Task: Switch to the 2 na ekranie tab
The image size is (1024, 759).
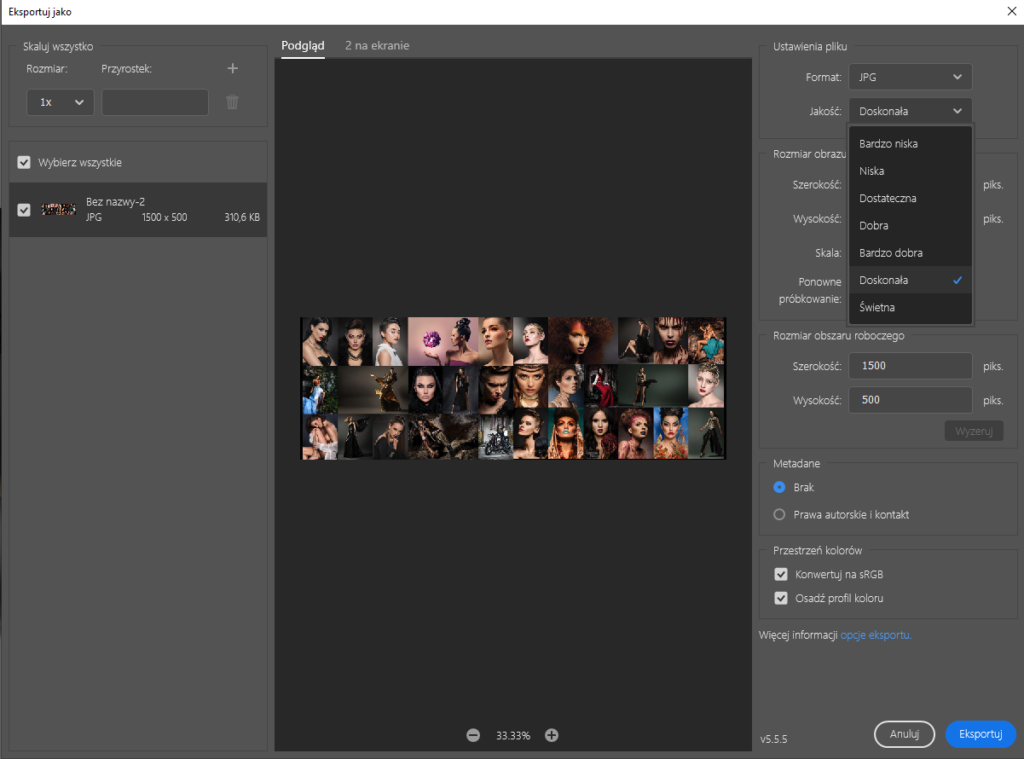Action: coord(377,46)
